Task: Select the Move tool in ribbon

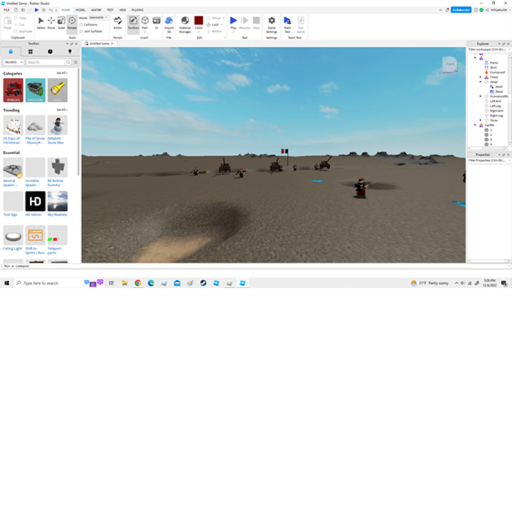Action: click(x=51, y=23)
